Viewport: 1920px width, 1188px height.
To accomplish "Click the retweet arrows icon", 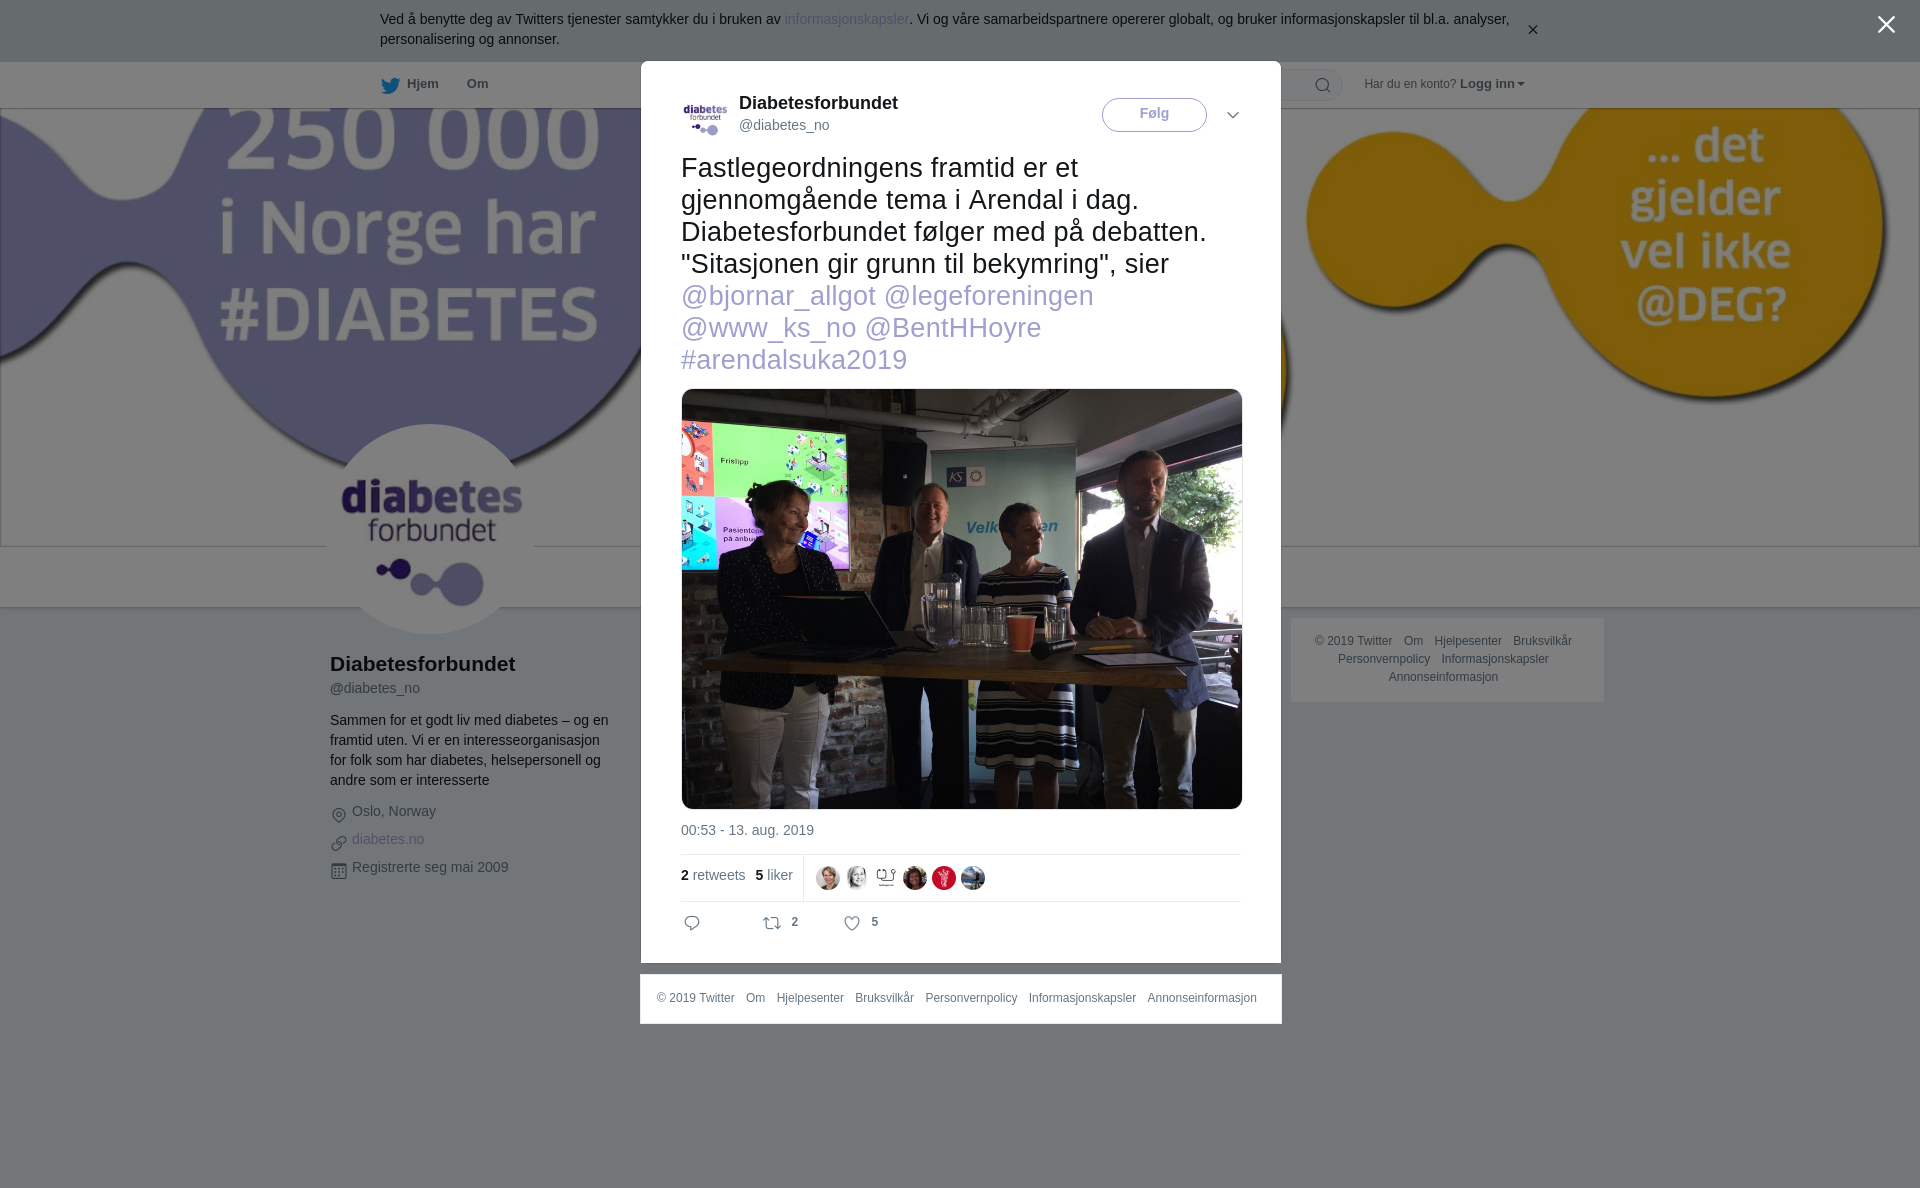I will 772,923.
